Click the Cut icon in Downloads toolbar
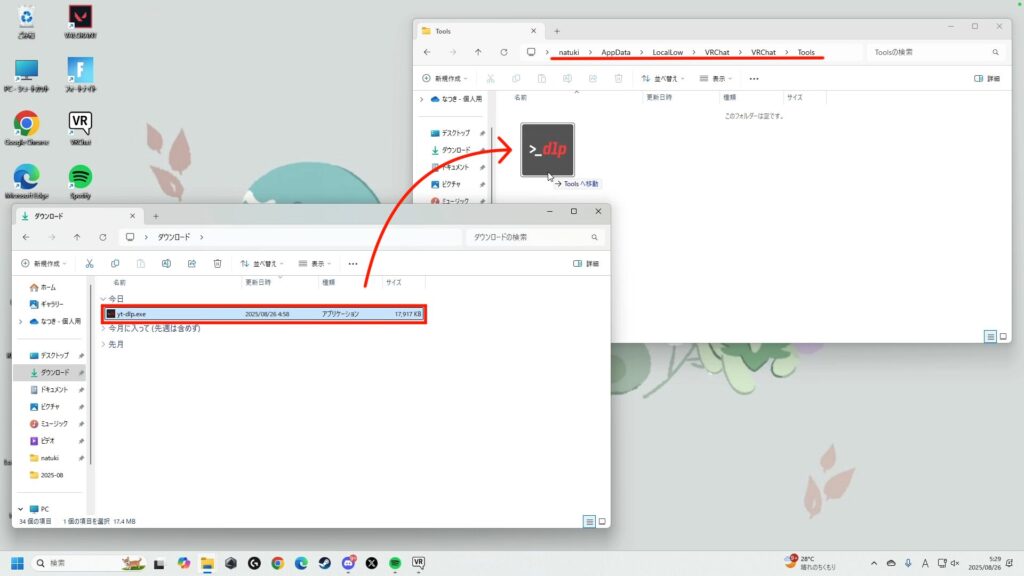This screenshot has height=576, width=1024. pos(90,264)
